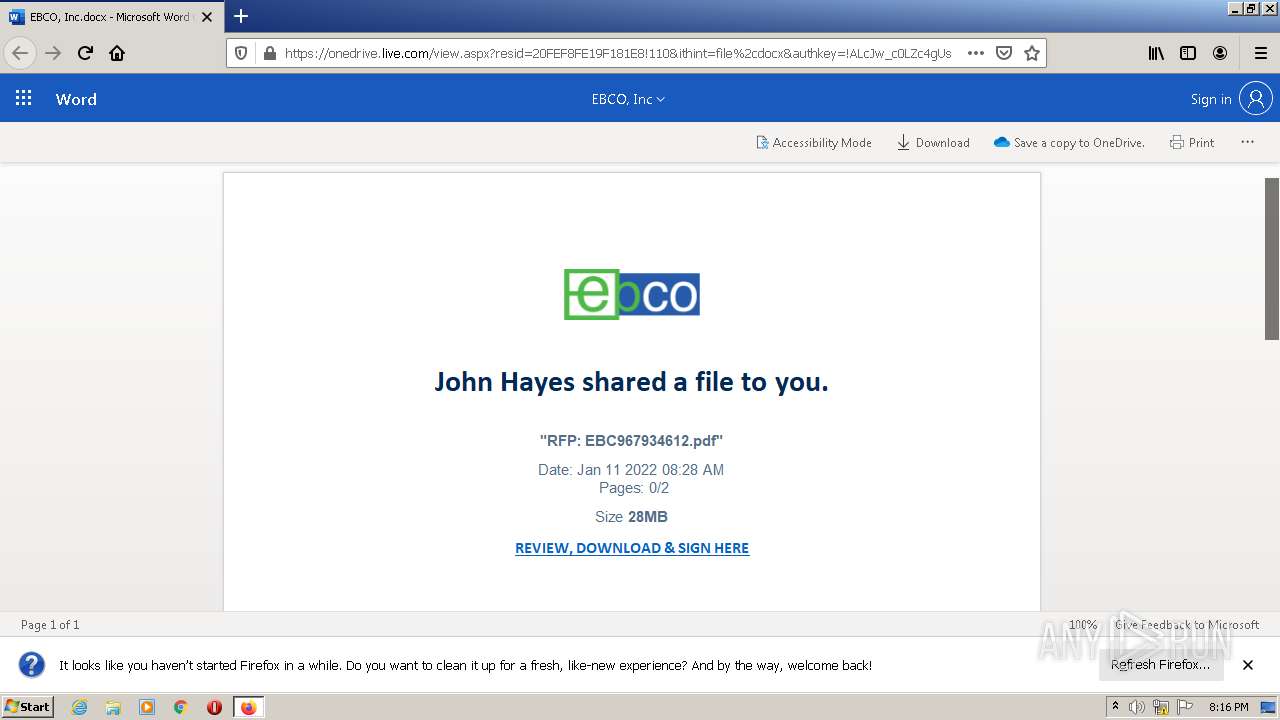This screenshot has width=1280, height=720.
Task: Reload the current page
Action: click(x=86, y=53)
